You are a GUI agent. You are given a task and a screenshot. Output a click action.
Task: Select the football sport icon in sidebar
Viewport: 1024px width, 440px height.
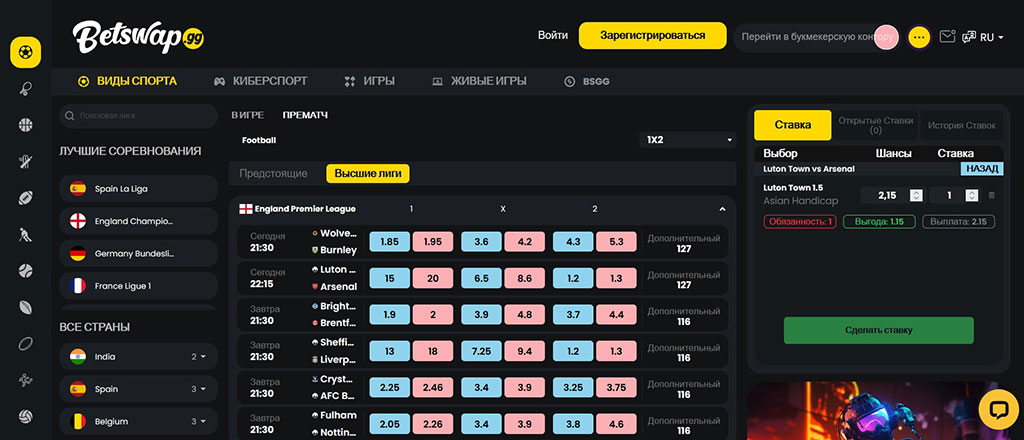click(x=25, y=52)
